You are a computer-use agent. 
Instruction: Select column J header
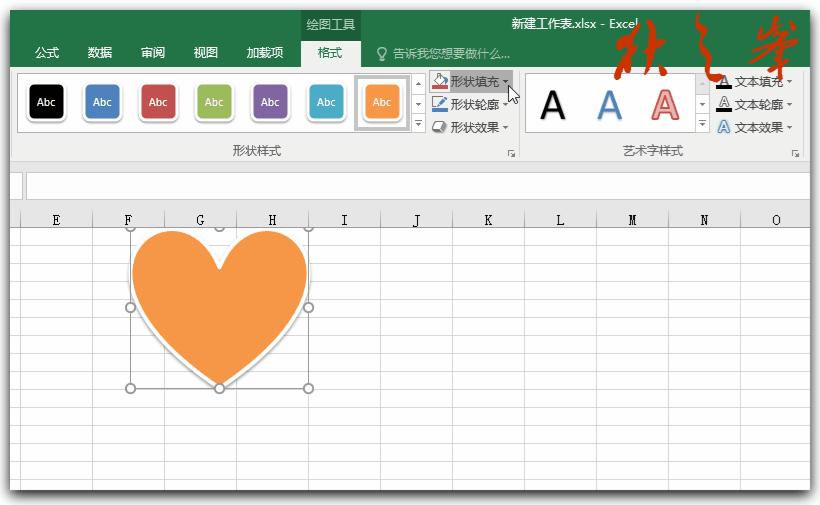(416, 220)
